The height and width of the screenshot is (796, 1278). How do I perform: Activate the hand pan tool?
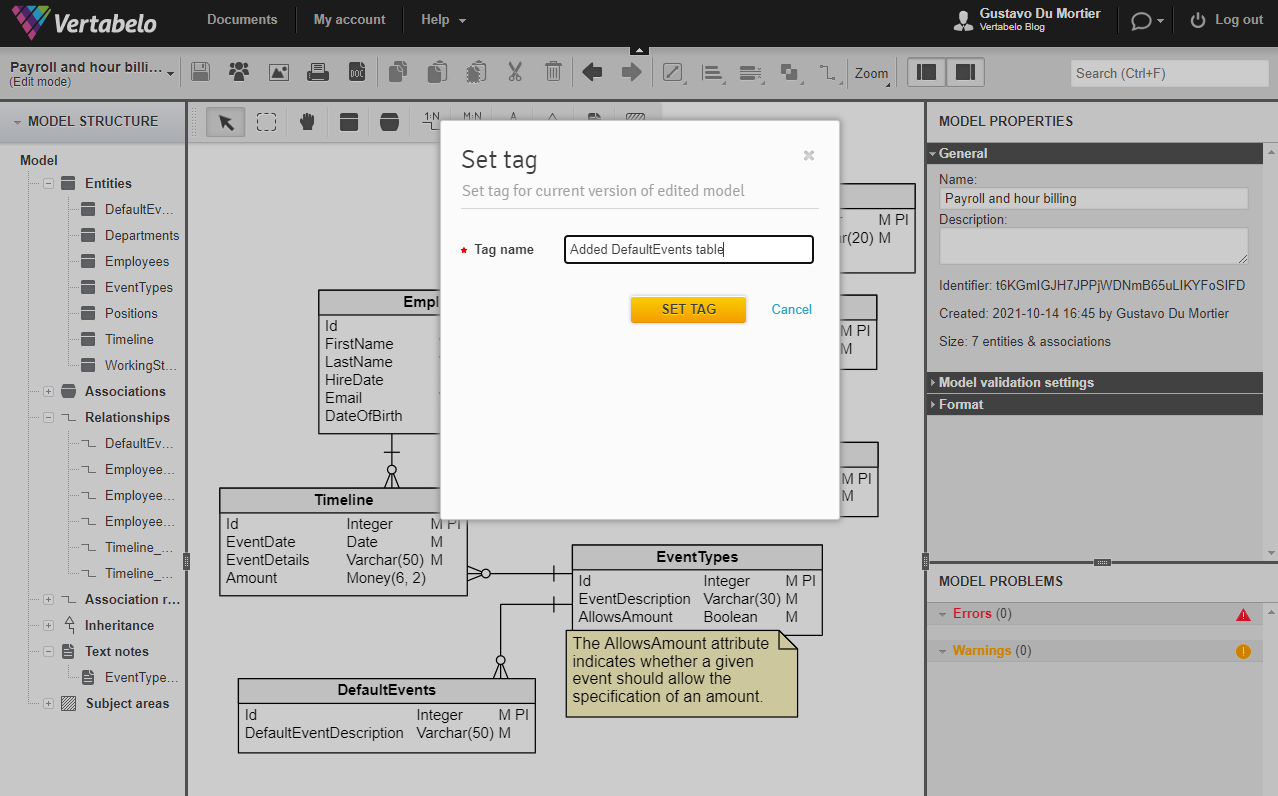(308, 122)
